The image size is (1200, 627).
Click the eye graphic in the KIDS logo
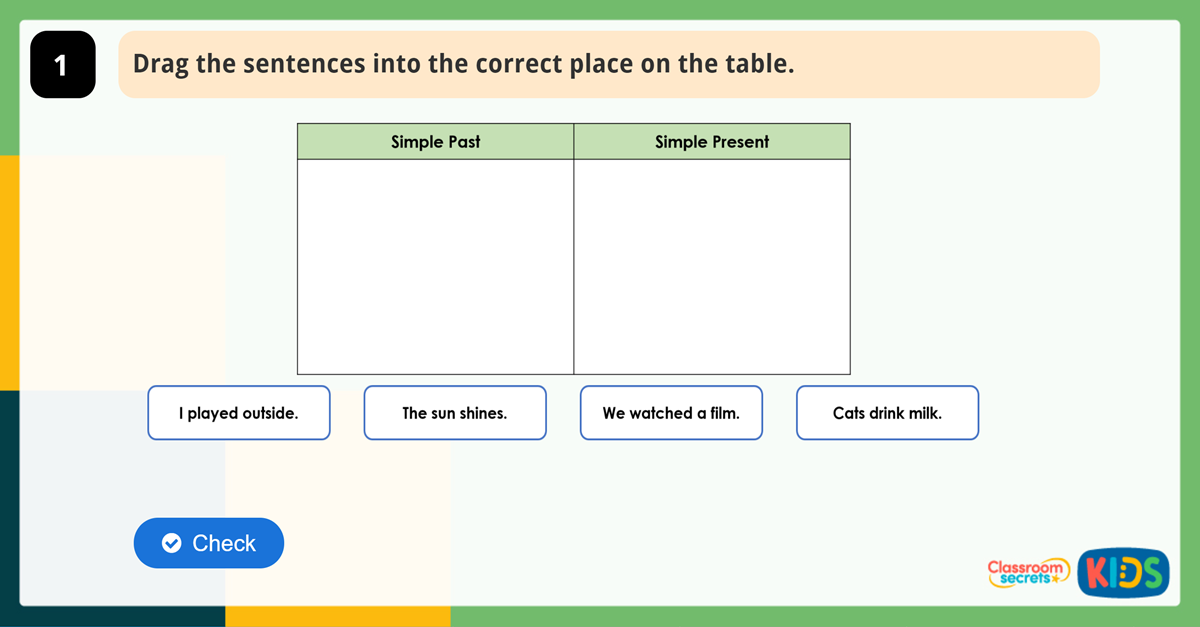pos(1125,572)
